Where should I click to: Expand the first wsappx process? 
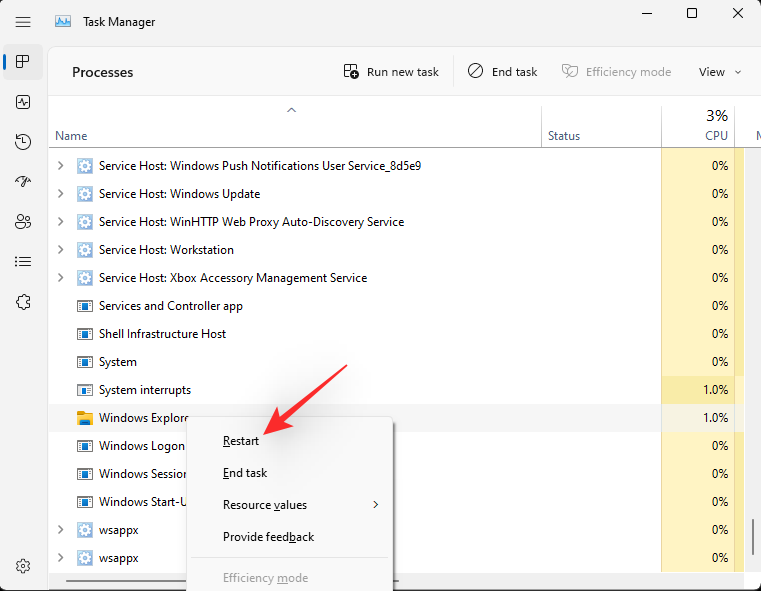tap(61, 530)
